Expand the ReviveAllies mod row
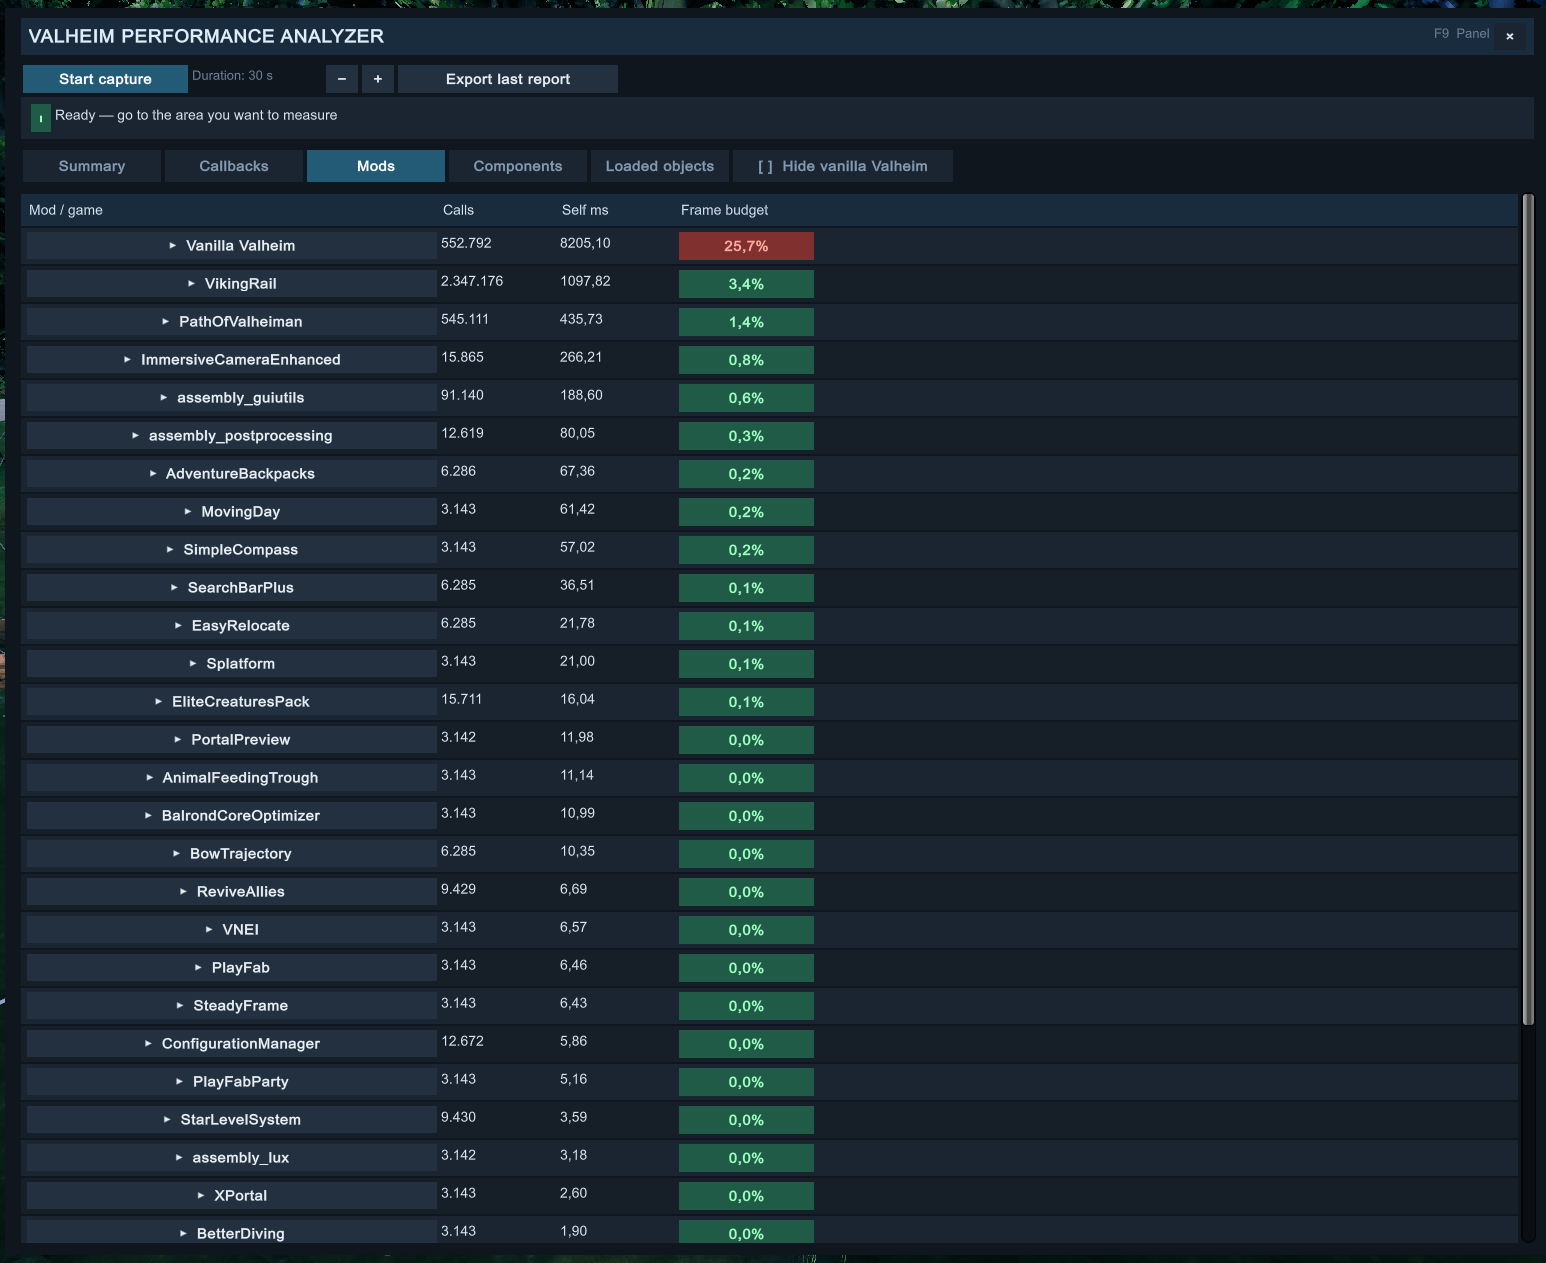This screenshot has height=1263, width=1546. click(232, 892)
